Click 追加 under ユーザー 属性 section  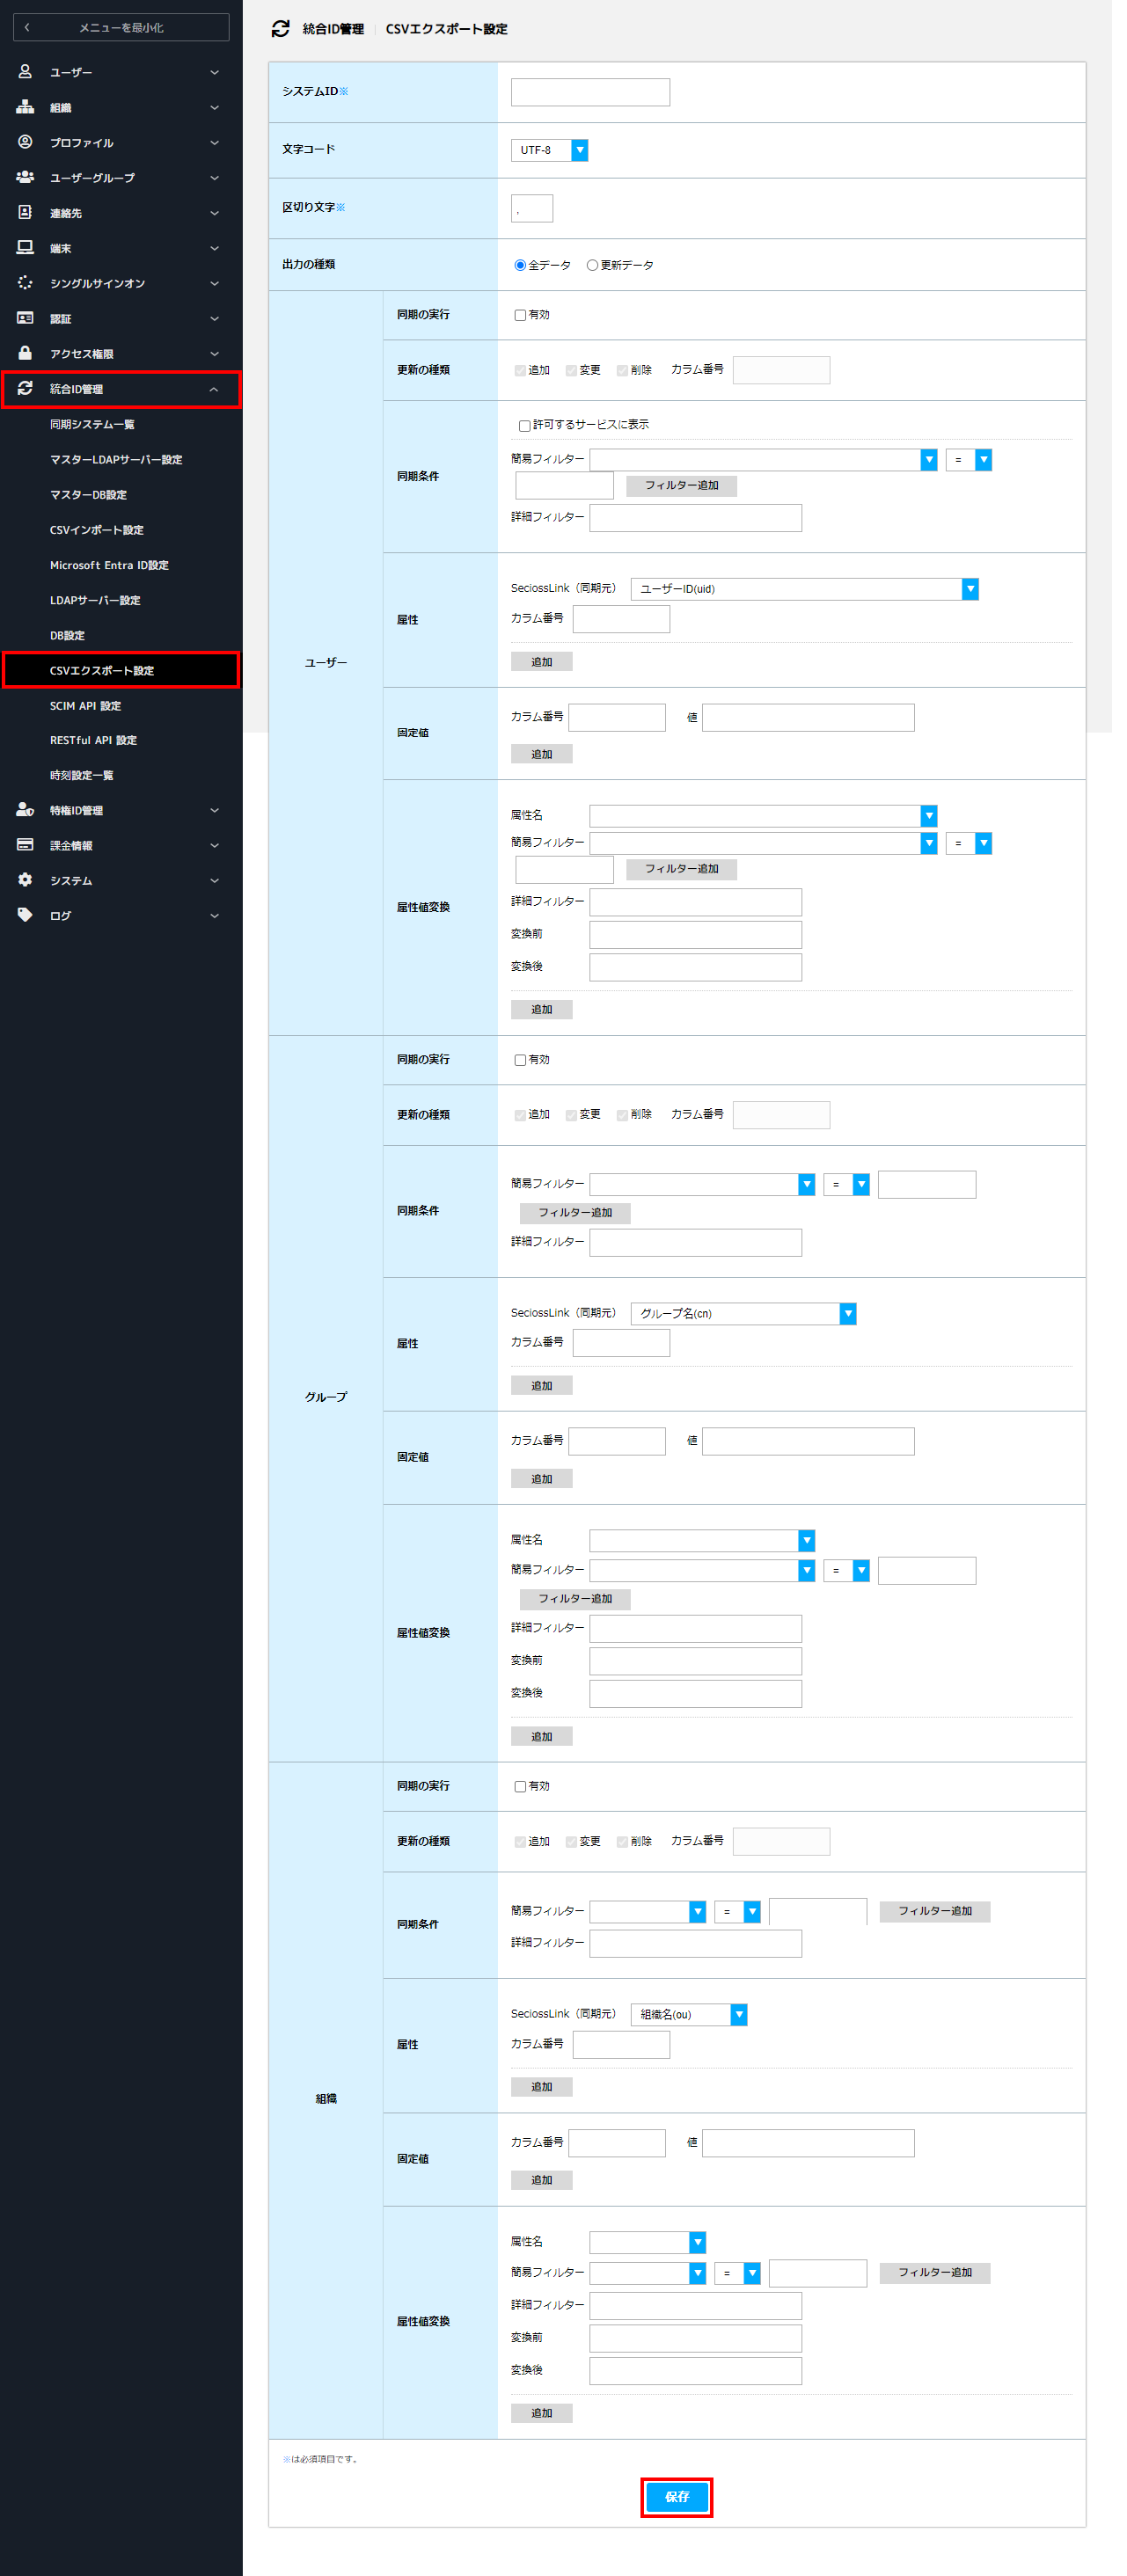click(x=542, y=662)
